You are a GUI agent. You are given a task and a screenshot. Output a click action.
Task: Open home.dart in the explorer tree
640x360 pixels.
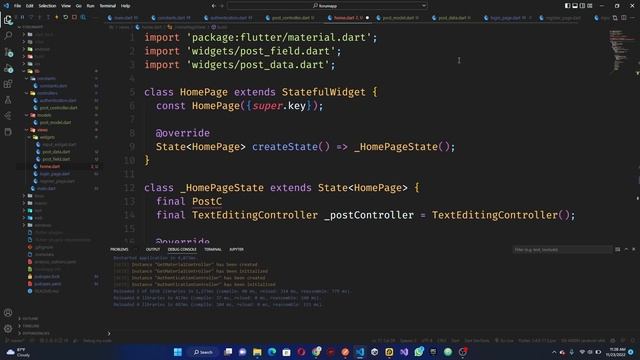(50, 167)
